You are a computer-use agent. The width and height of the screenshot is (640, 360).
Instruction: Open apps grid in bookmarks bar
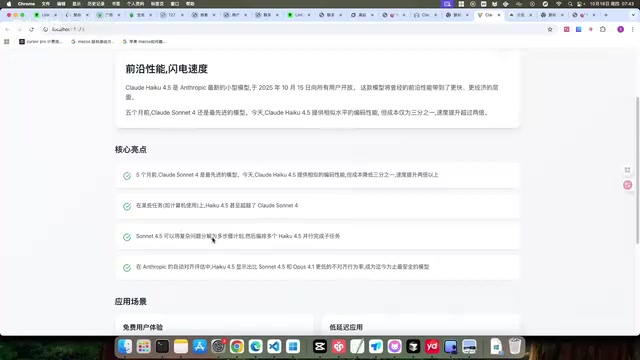coord(7,41)
